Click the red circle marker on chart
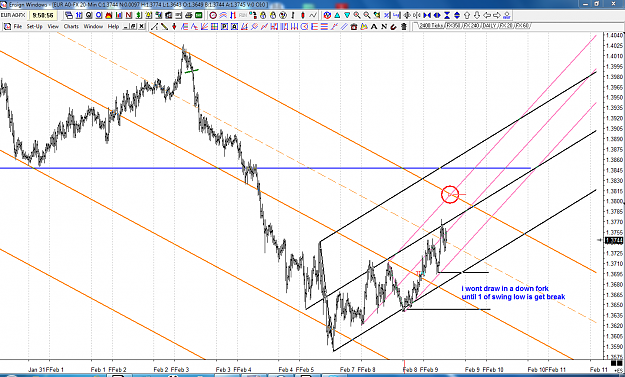Viewport: 625px width, 377px height. pos(450,194)
